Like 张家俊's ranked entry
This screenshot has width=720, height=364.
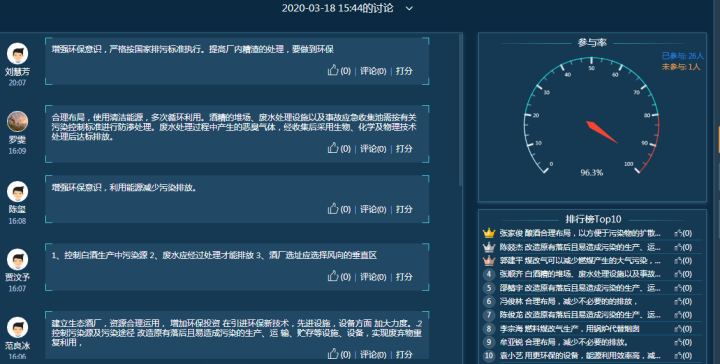(678, 233)
